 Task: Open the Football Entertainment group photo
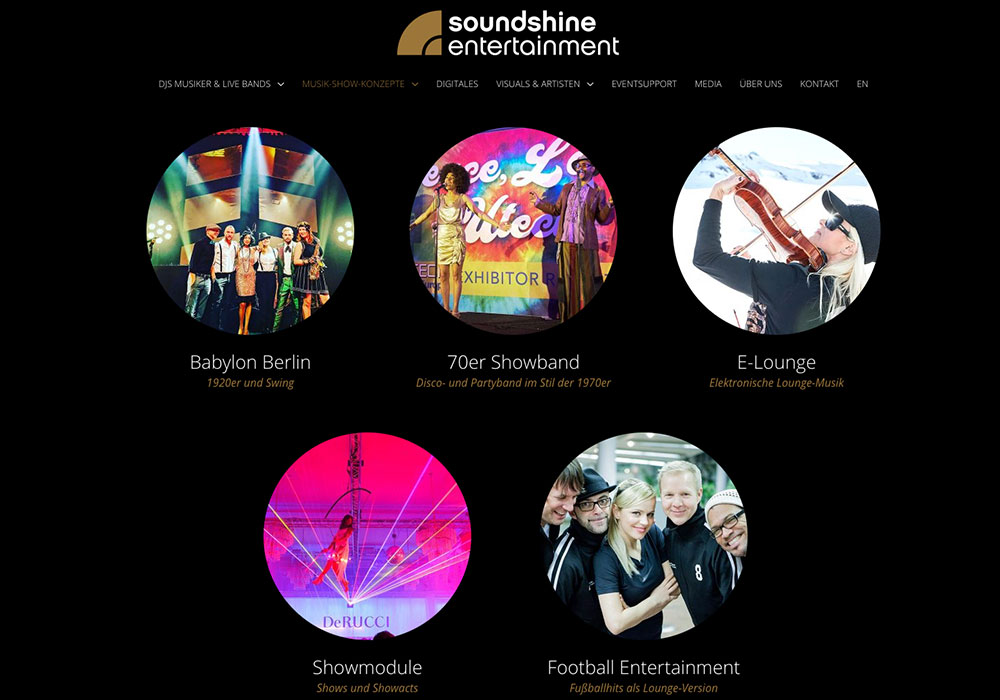click(643, 536)
